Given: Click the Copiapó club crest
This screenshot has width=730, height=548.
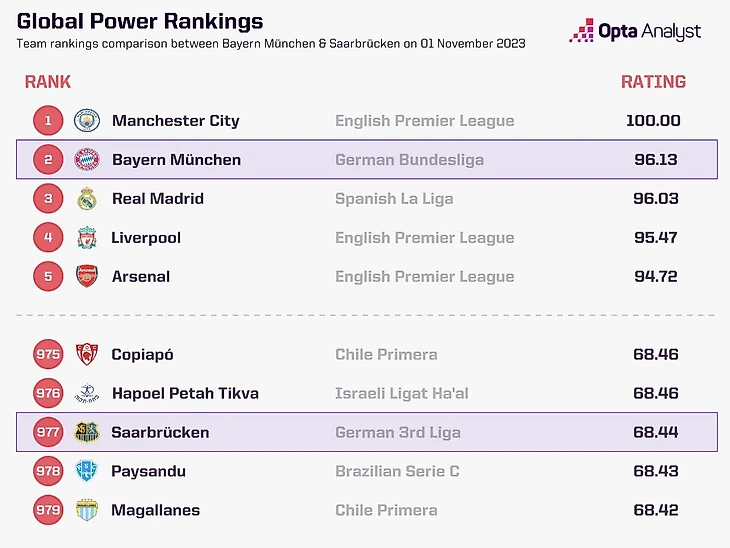Looking at the screenshot, I should pyautogui.click(x=86, y=355).
